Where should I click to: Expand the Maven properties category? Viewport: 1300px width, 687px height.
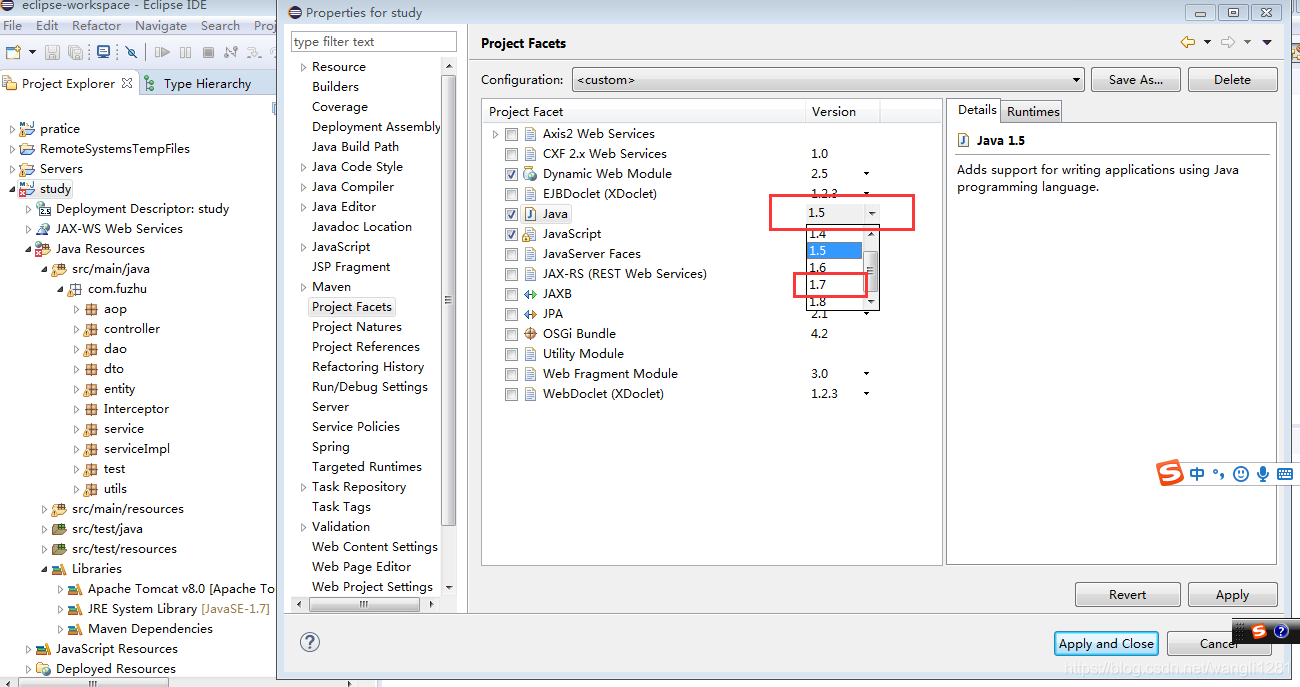pyautogui.click(x=303, y=287)
